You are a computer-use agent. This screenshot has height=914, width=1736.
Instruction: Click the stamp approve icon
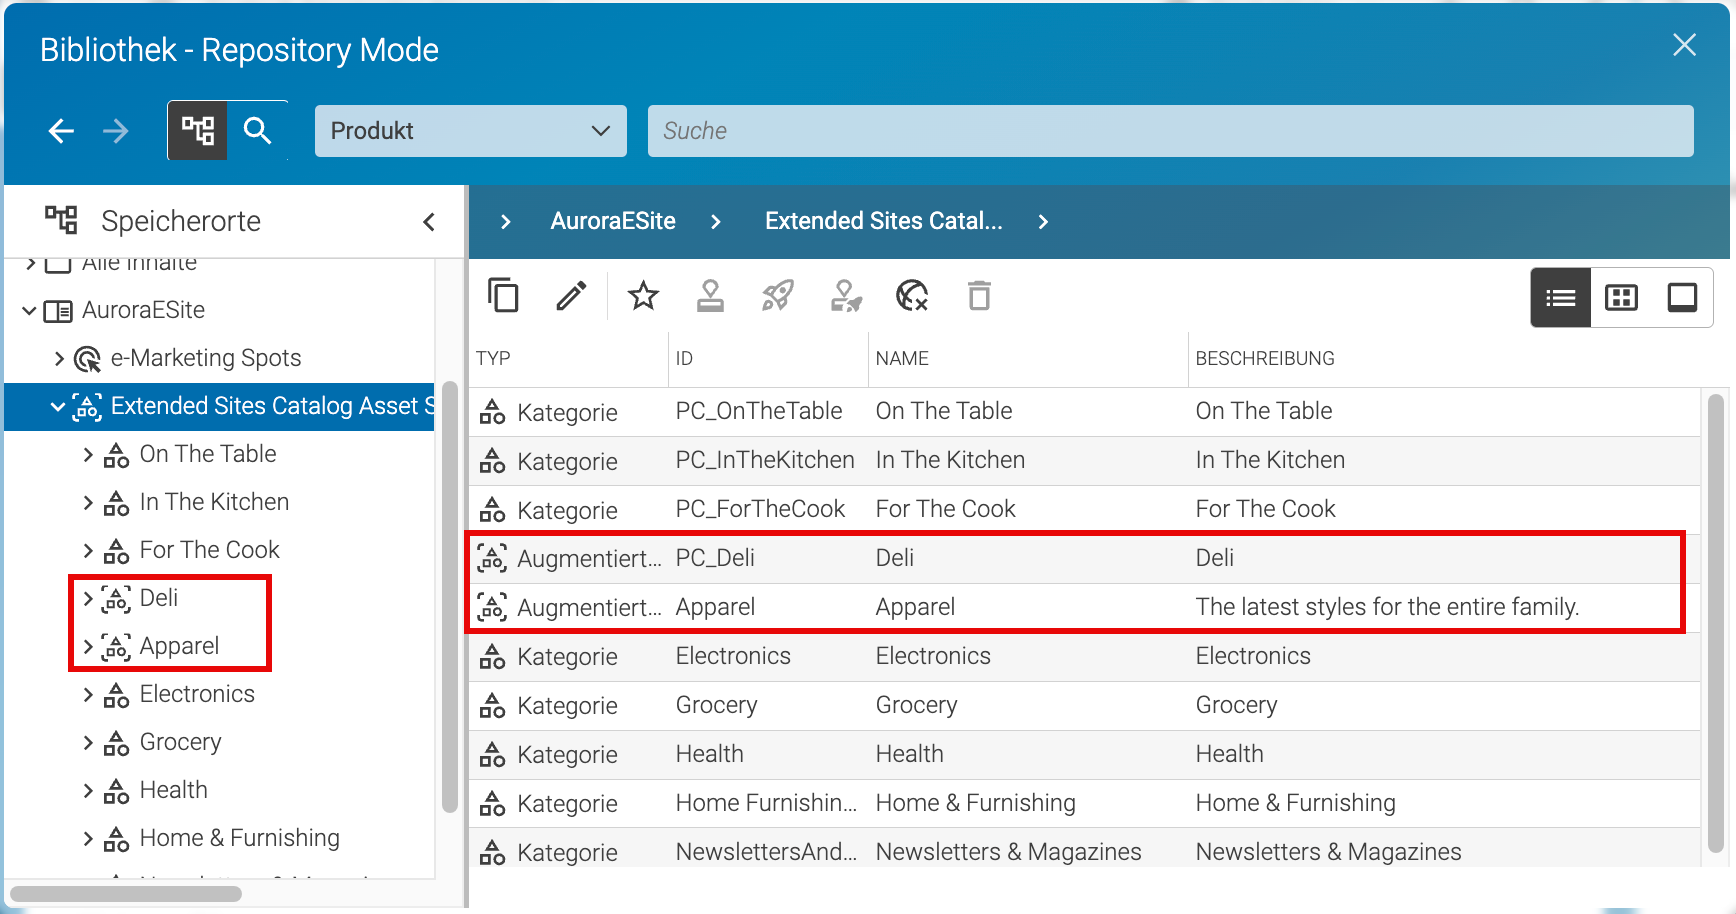click(710, 296)
